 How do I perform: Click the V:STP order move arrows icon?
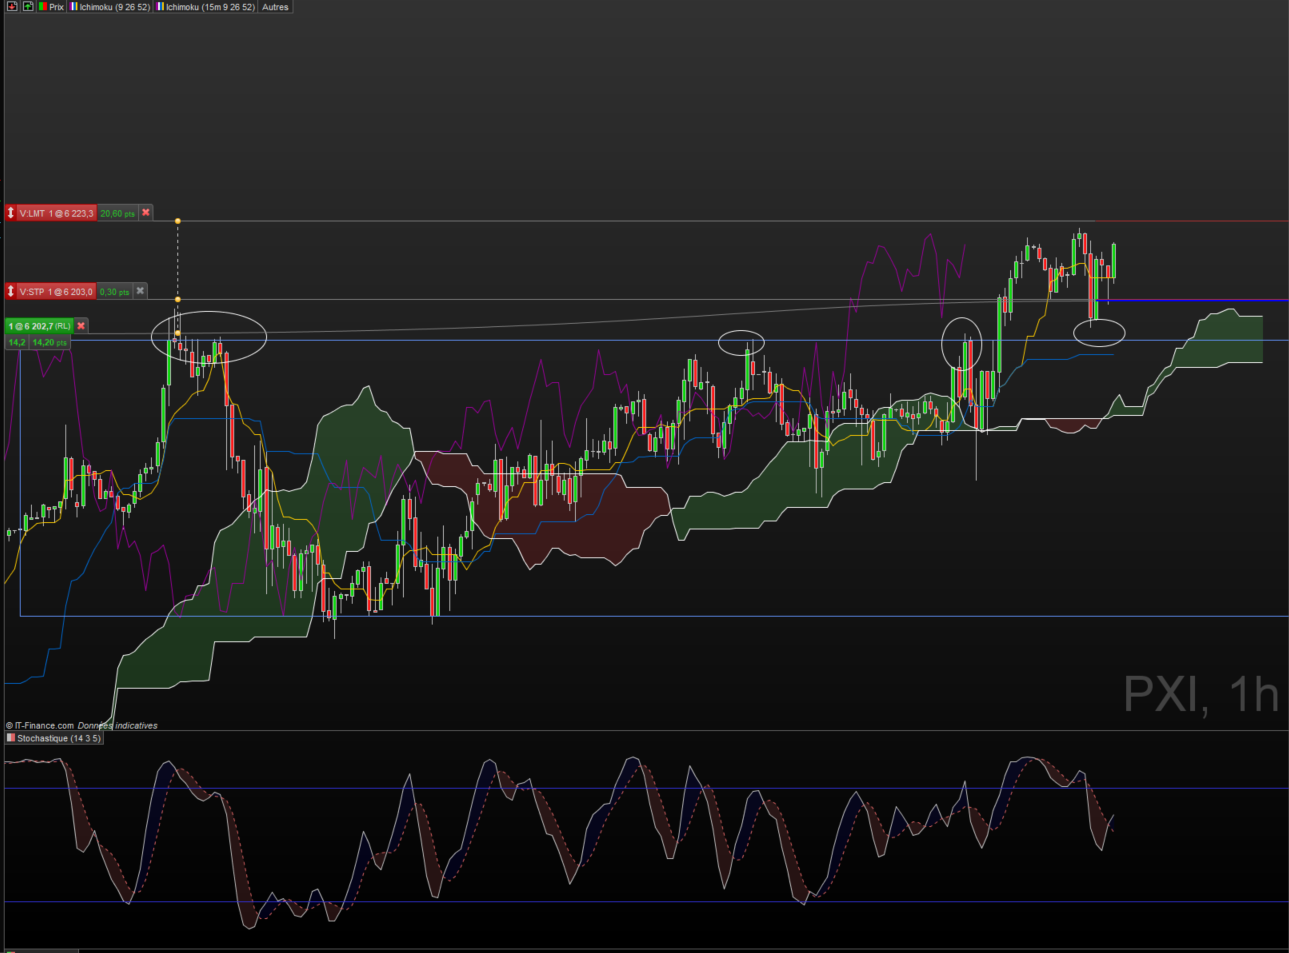[11, 291]
